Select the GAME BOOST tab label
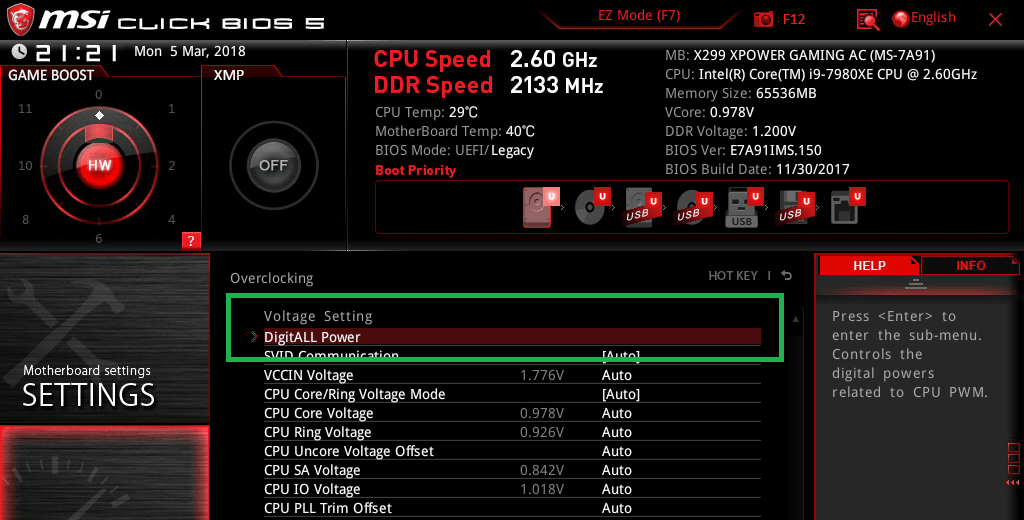 click(x=51, y=75)
